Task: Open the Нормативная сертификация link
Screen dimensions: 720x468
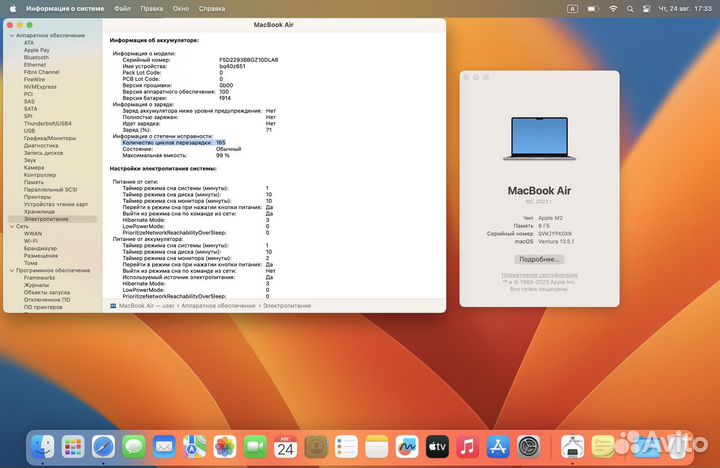Action: 539,275
